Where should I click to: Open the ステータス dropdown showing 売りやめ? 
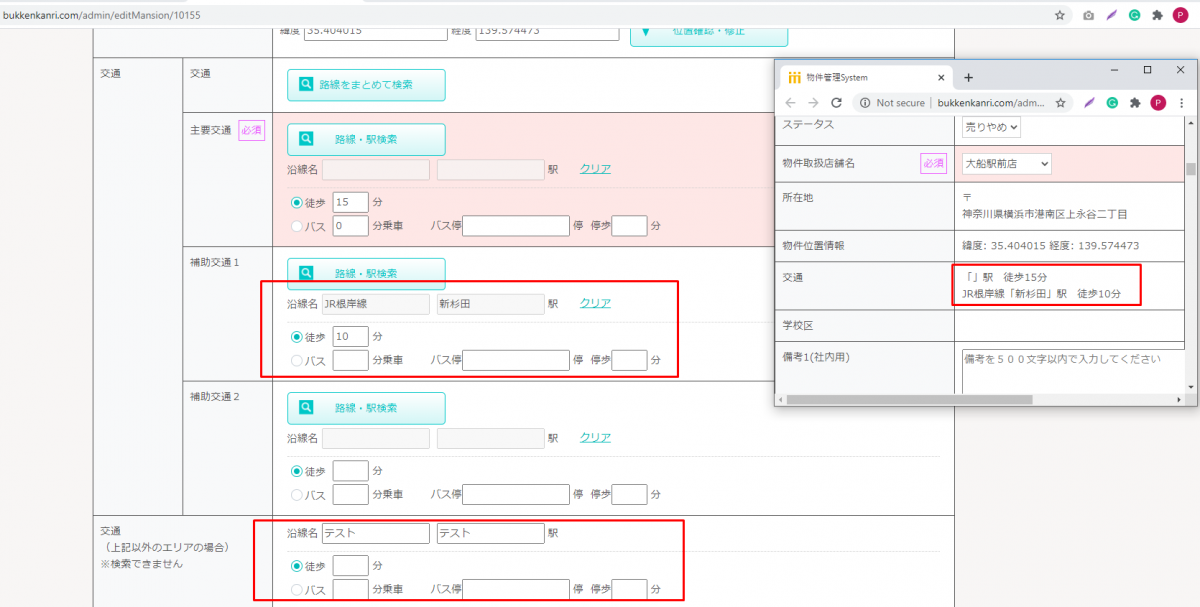(991, 127)
